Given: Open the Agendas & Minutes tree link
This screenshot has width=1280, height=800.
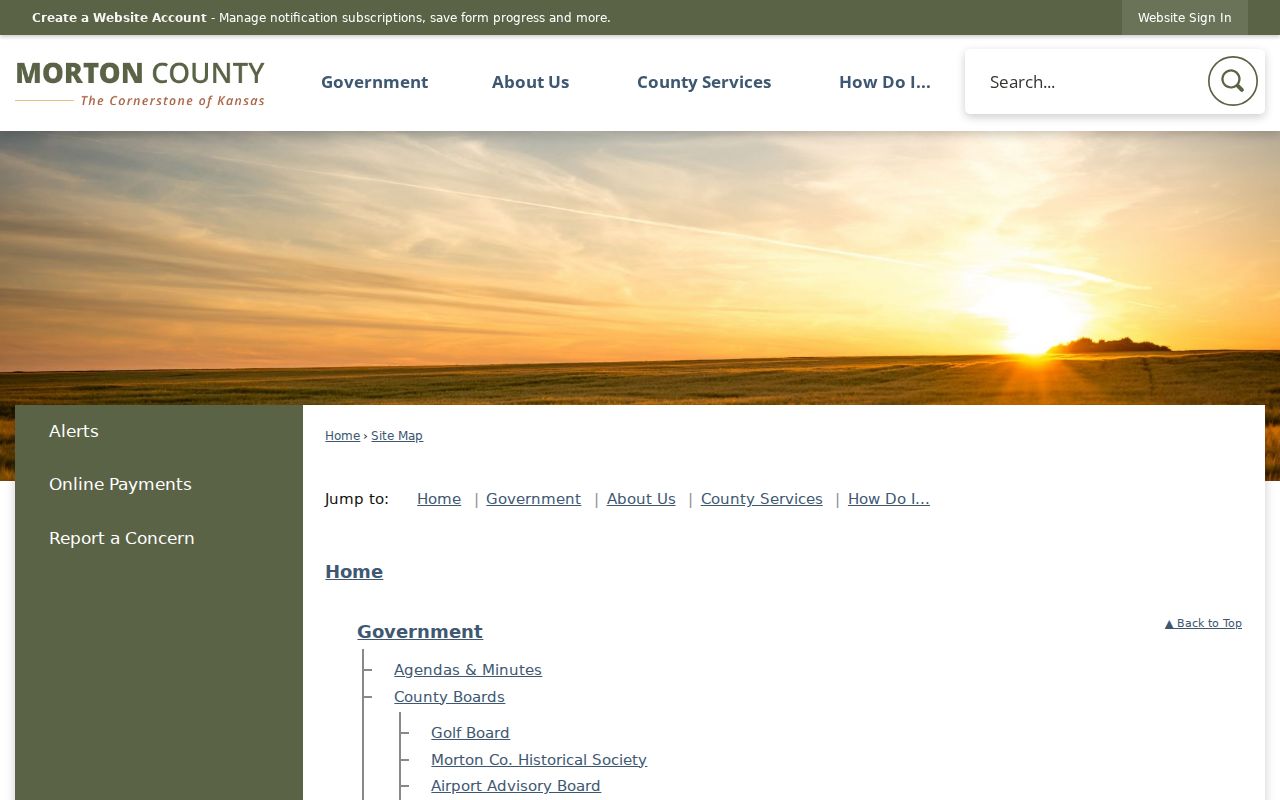Looking at the screenshot, I should [468, 670].
